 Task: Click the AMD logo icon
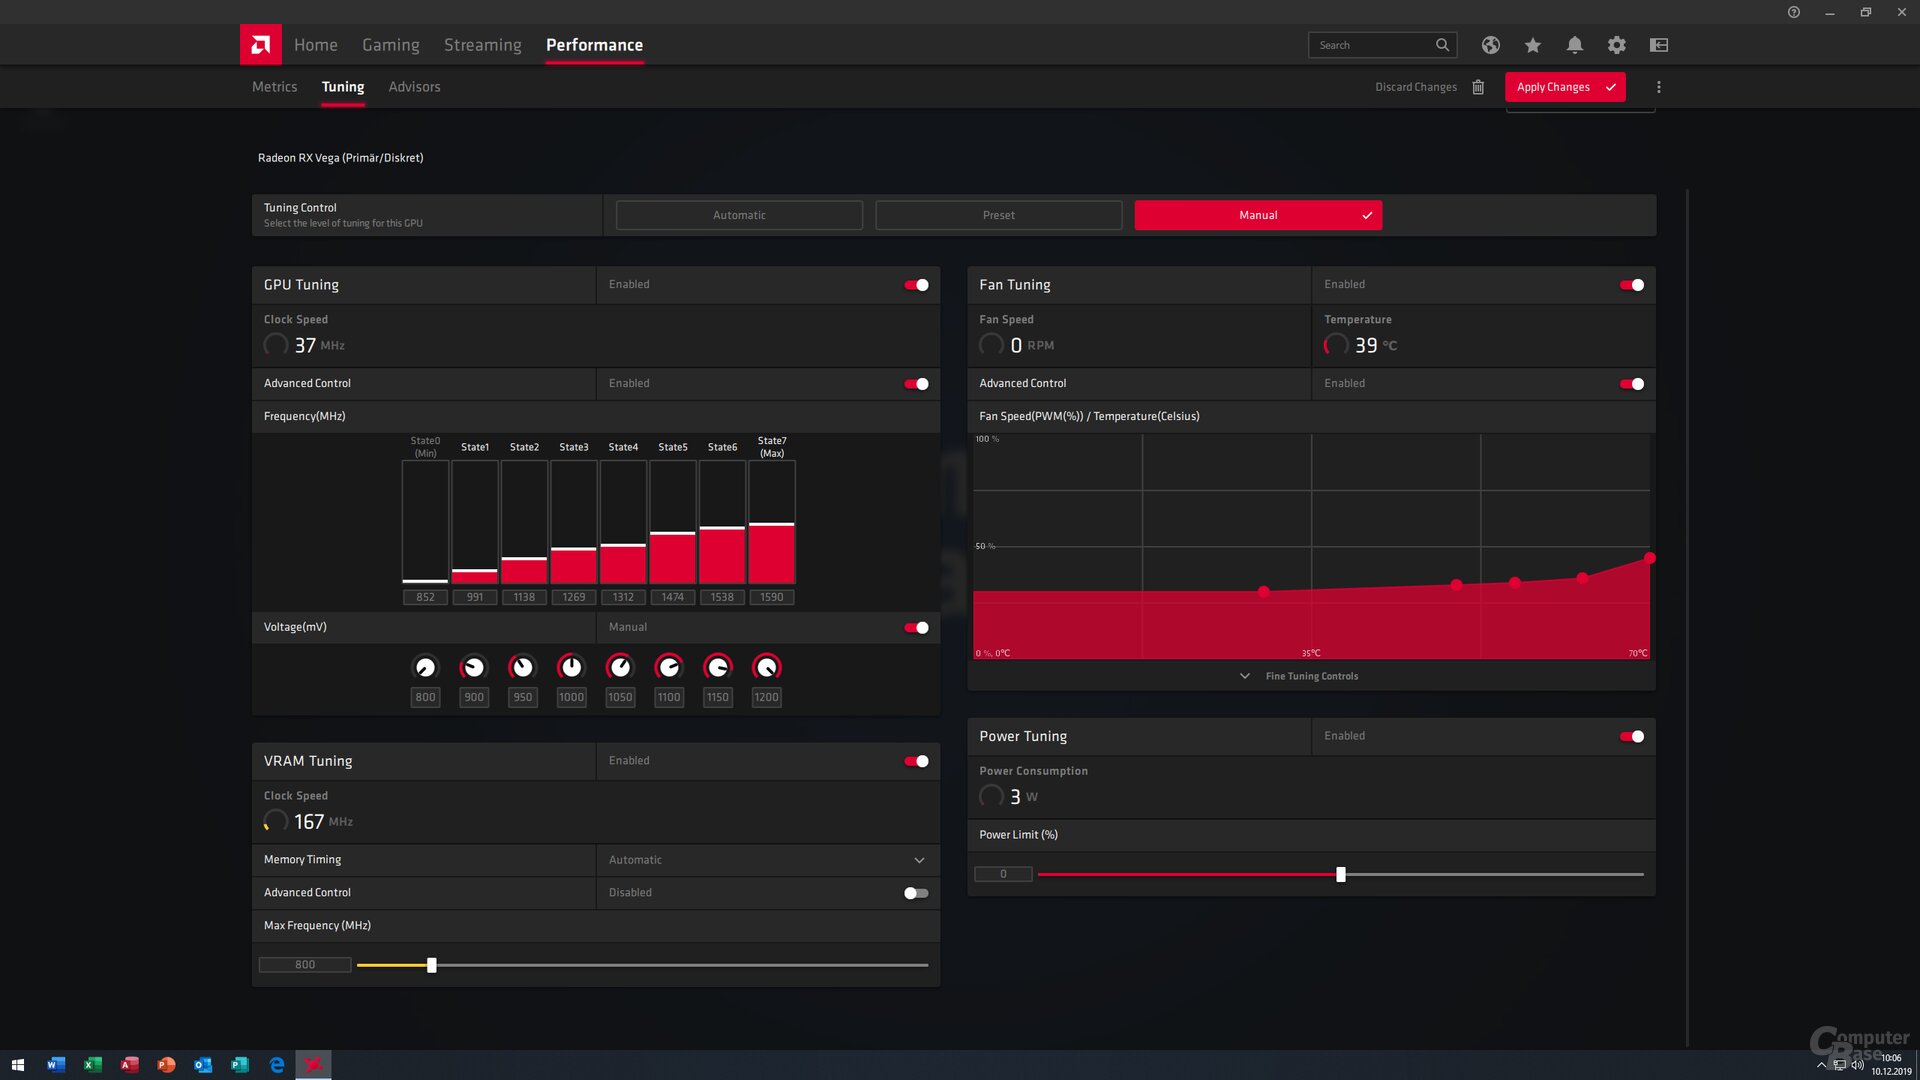click(x=260, y=45)
